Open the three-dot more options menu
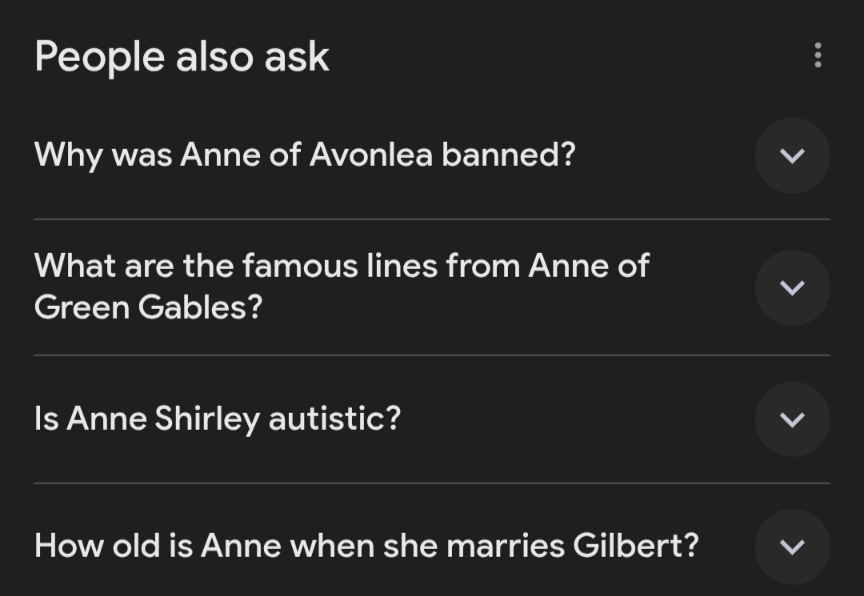This screenshot has width=864, height=596. click(818, 56)
